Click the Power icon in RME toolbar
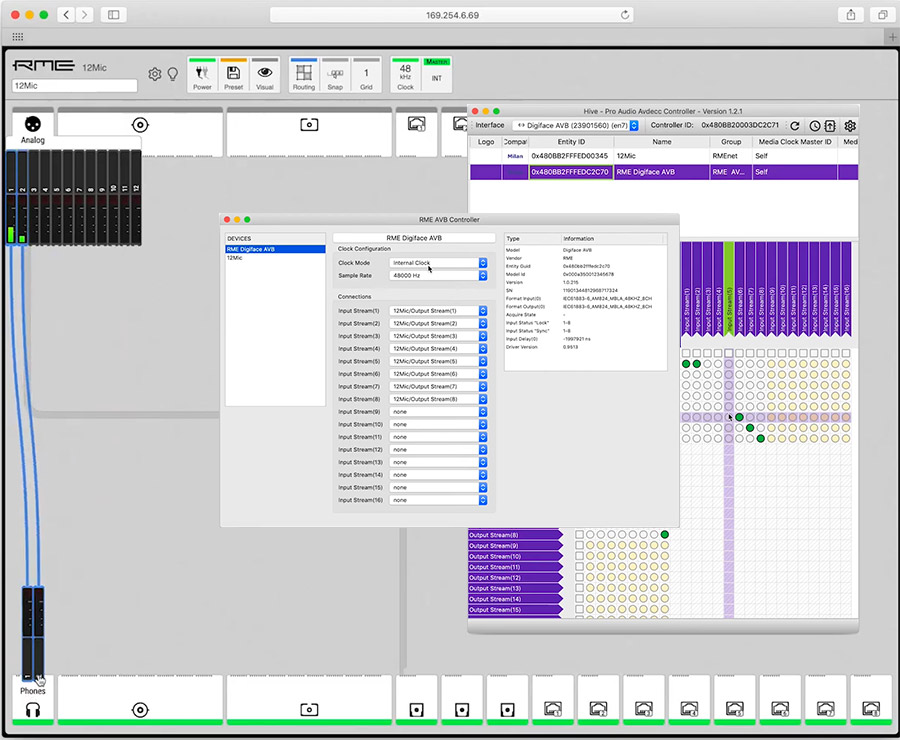Image resolution: width=900 pixels, height=740 pixels. coord(202,74)
